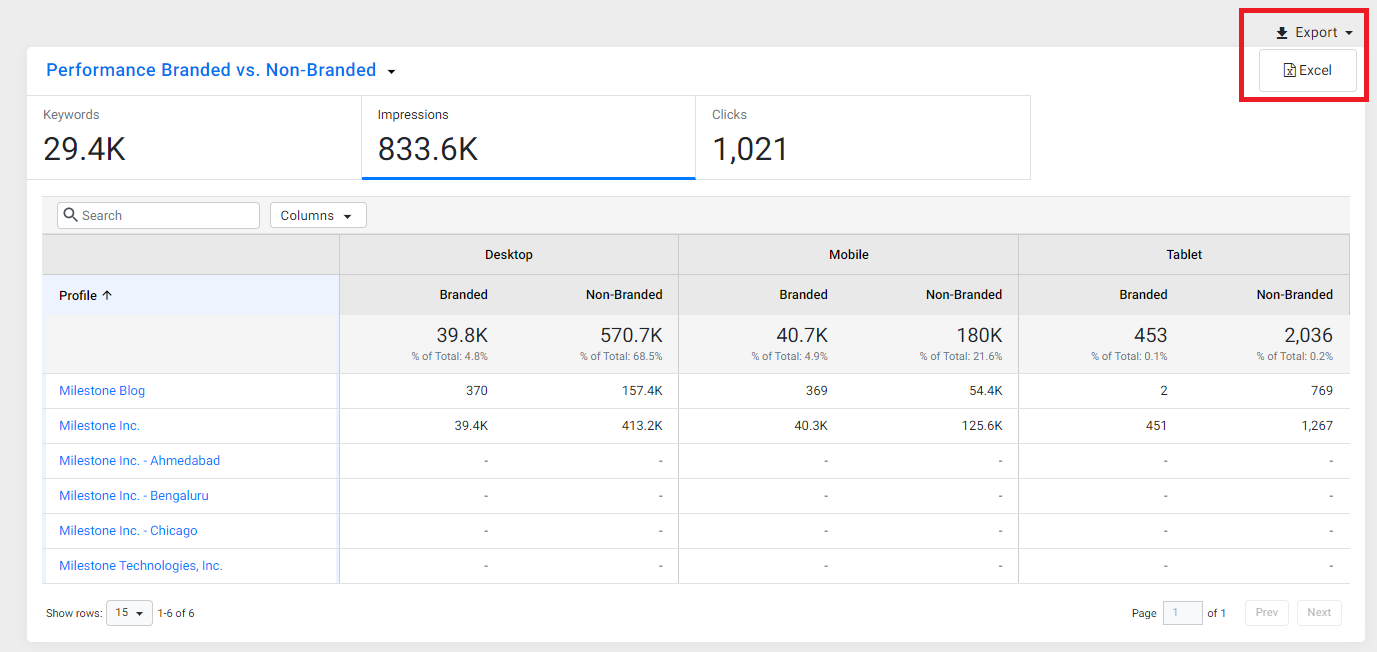Click the search magnifier icon
1377x652 pixels.
[x=70, y=215]
